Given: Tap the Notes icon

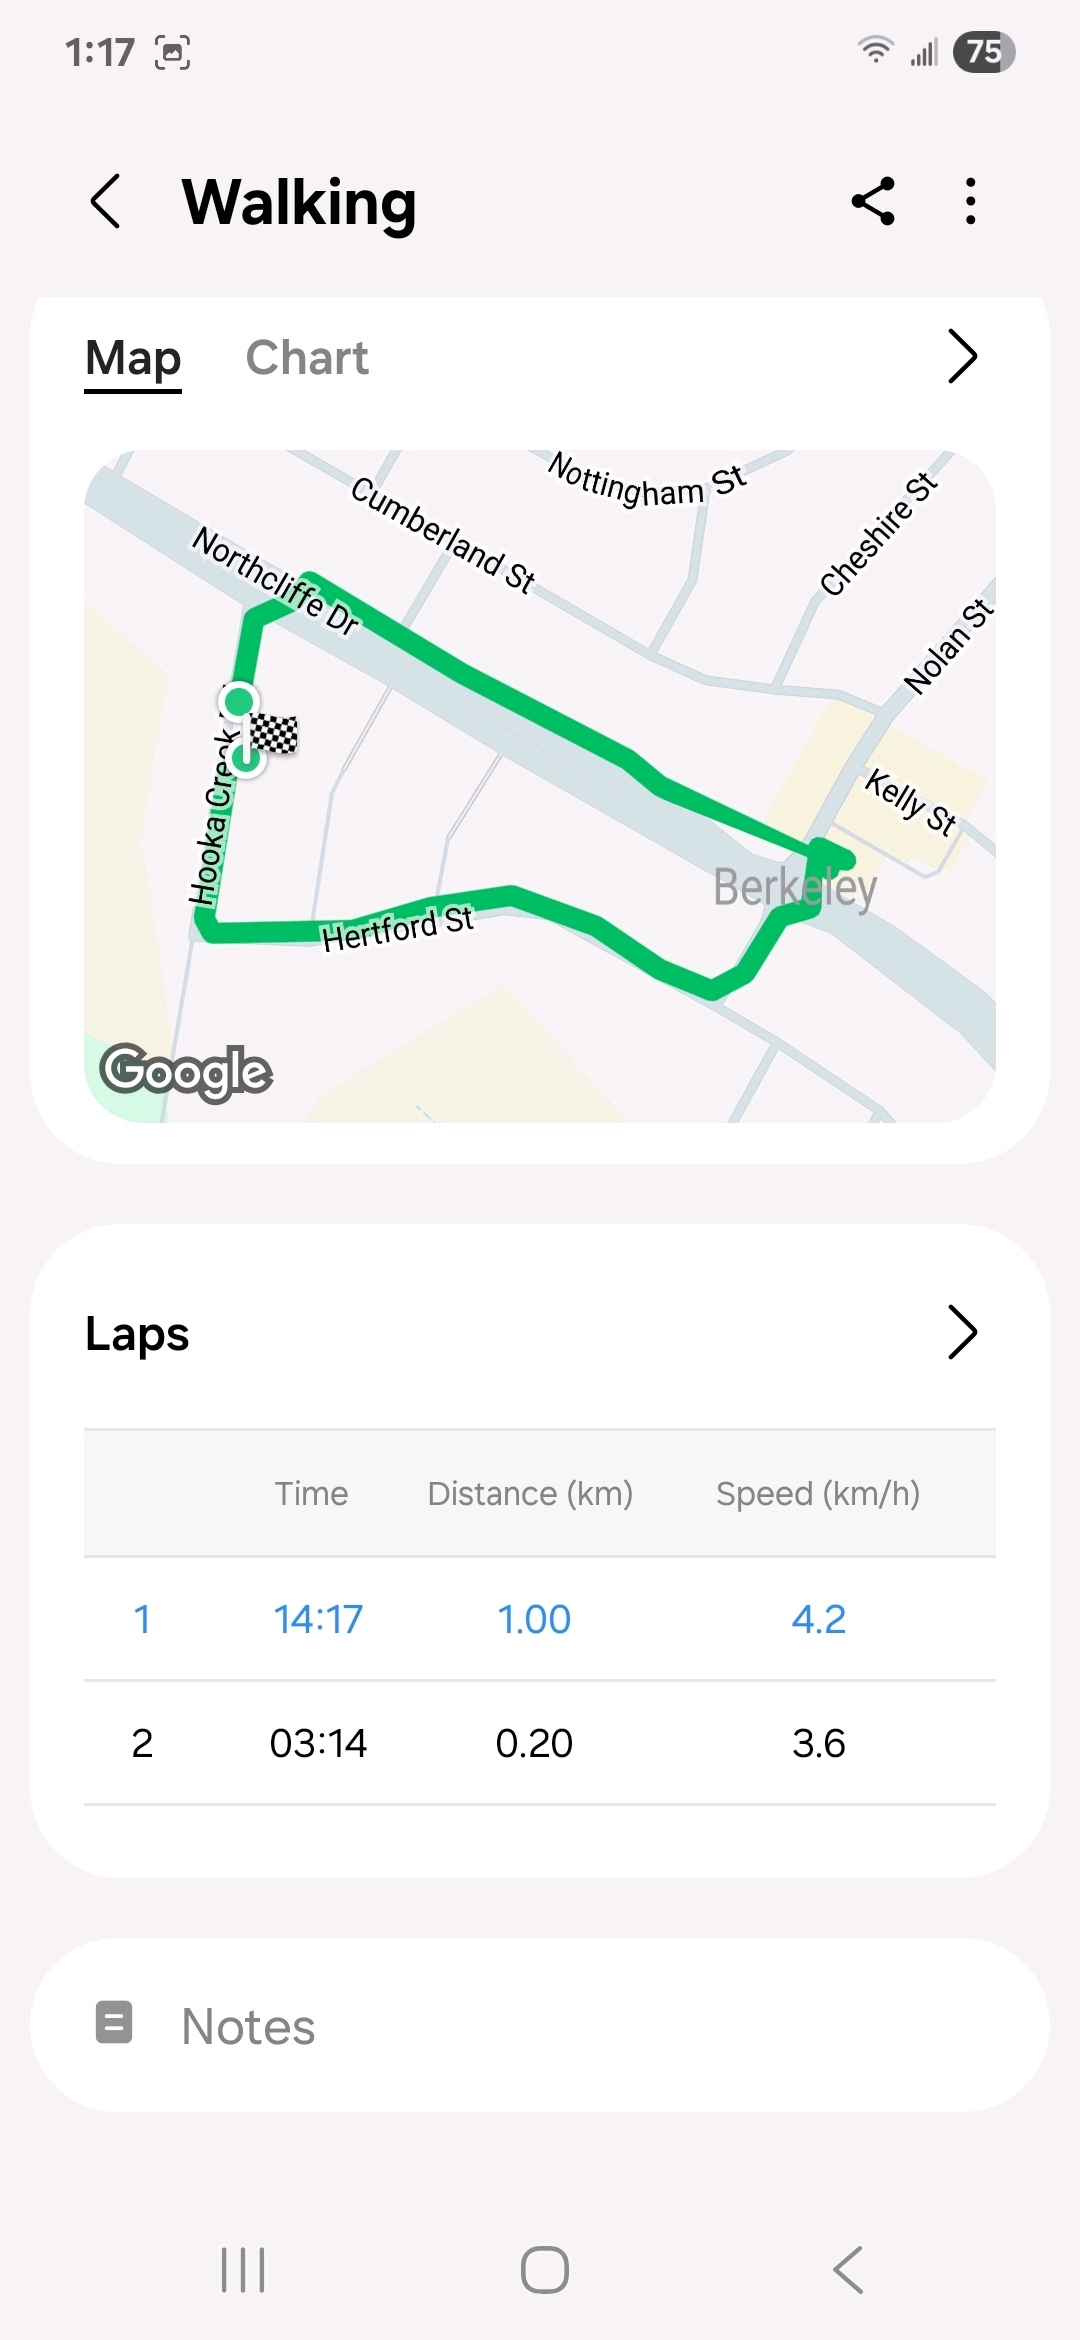Looking at the screenshot, I should click(114, 2022).
